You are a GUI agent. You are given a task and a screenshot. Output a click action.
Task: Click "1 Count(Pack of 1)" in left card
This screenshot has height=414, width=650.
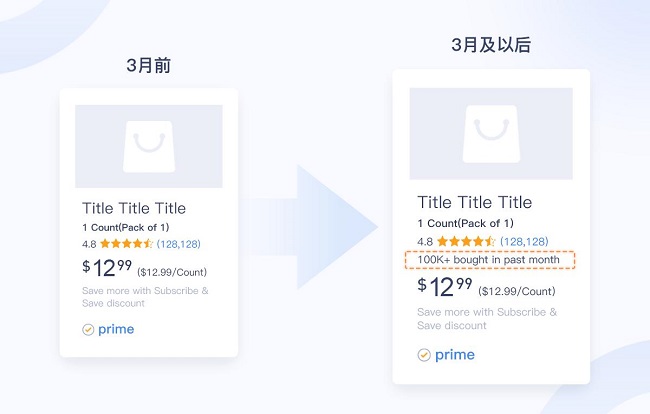click(127, 228)
